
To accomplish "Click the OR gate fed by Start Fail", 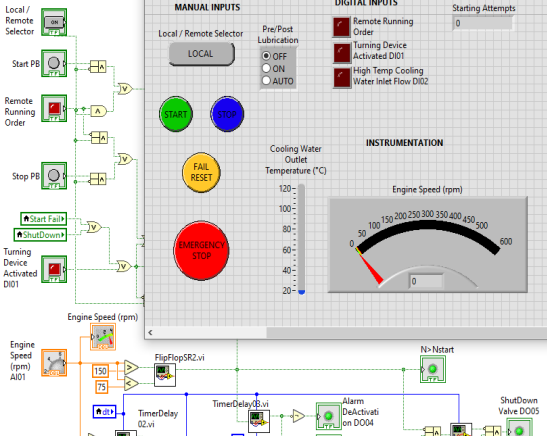I will click(x=94, y=227).
